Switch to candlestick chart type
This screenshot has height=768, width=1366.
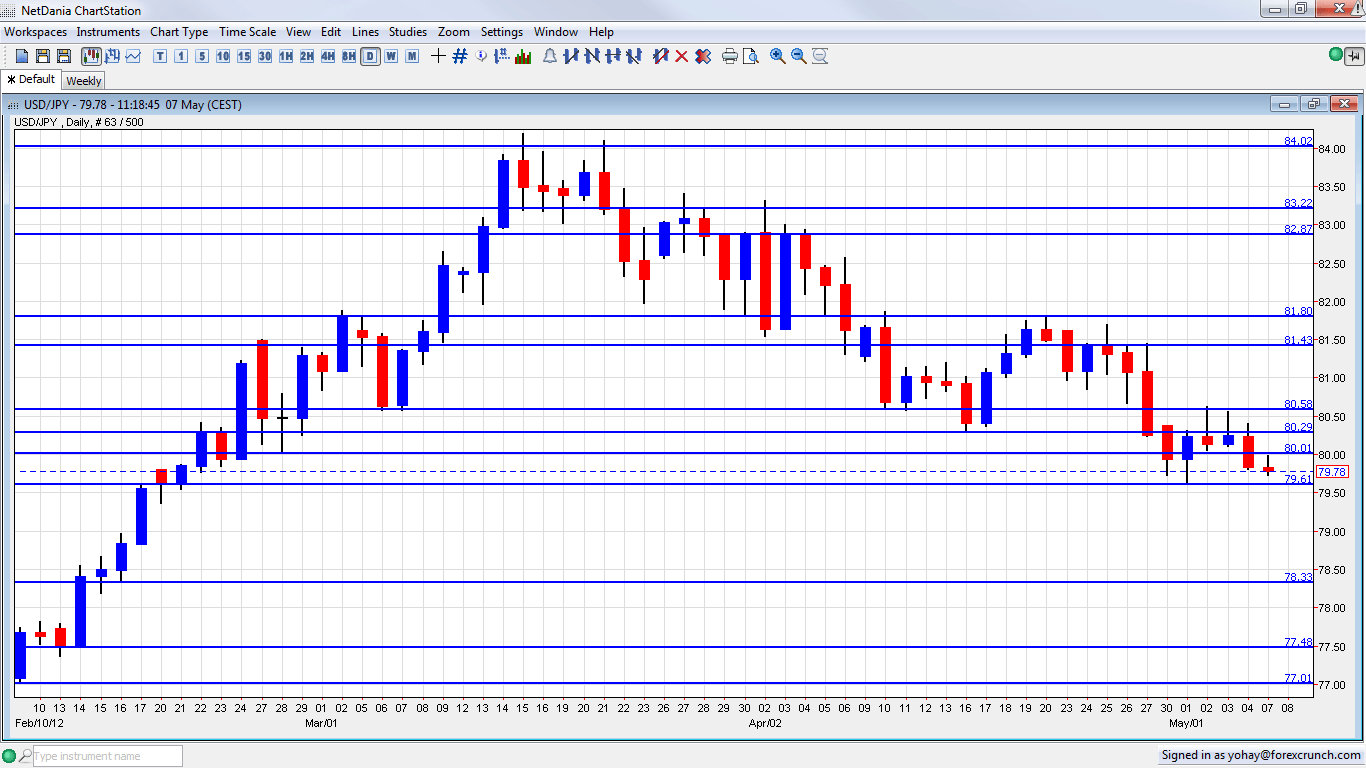[91, 56]
